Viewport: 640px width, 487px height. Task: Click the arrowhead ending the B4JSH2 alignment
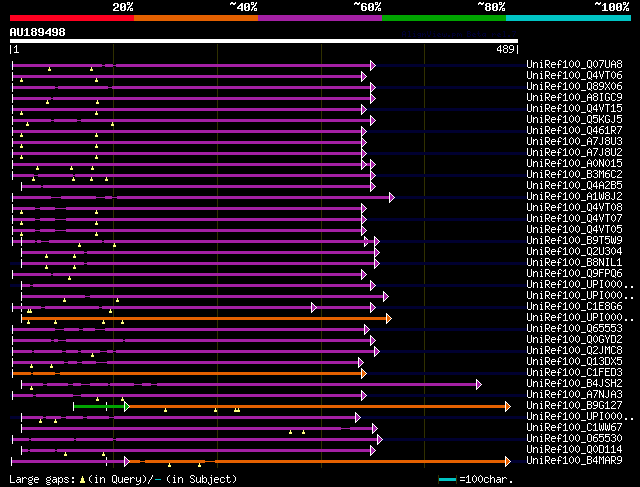pyautogui.click(x=479, y=384)
